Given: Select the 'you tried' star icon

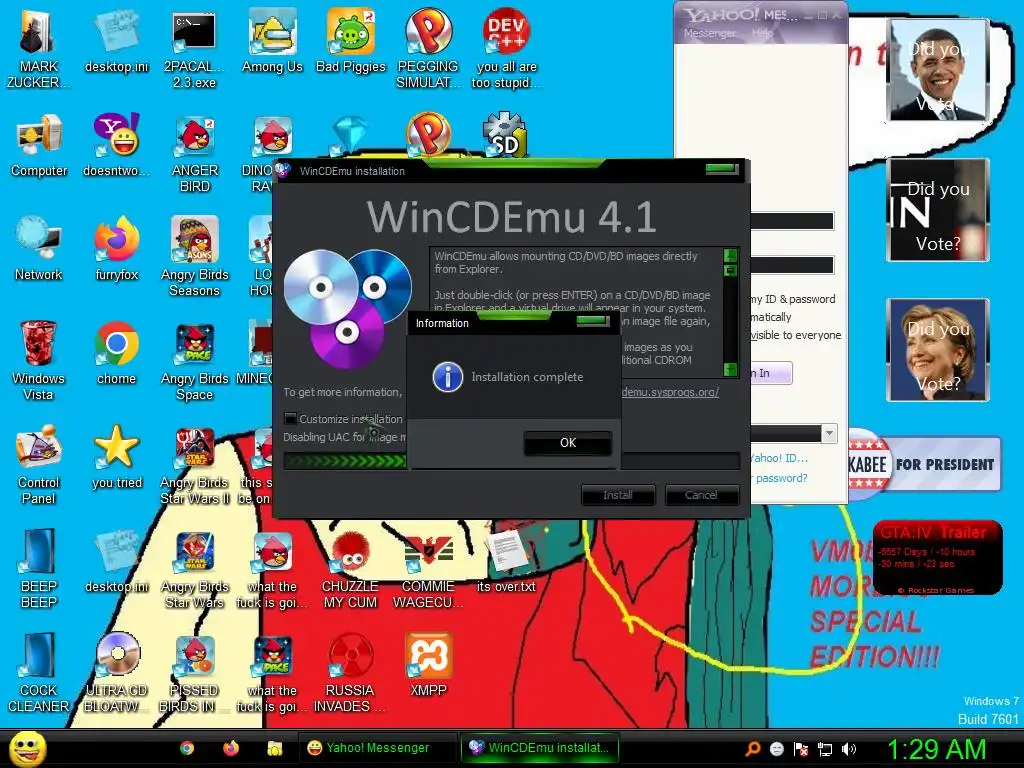Looking at the screenshot, I should 116,457.
